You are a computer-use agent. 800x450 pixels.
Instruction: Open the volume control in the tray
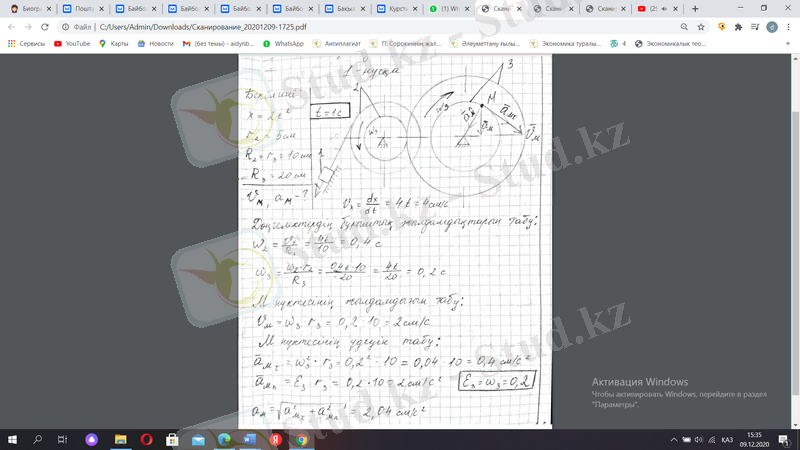click(x=698, y=440)
